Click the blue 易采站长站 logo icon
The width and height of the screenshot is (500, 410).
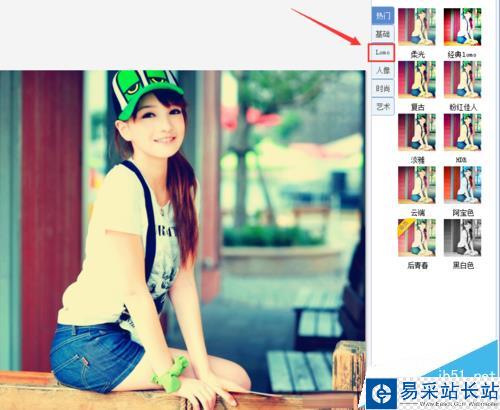(382, 394)
